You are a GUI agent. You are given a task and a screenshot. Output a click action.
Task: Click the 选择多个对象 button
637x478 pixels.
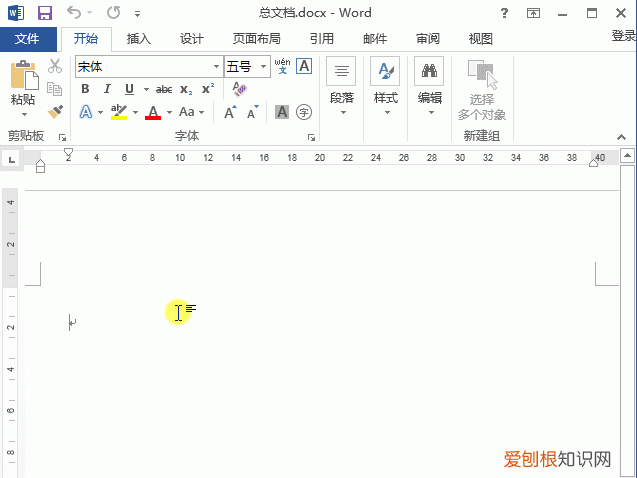click(482, 90)
